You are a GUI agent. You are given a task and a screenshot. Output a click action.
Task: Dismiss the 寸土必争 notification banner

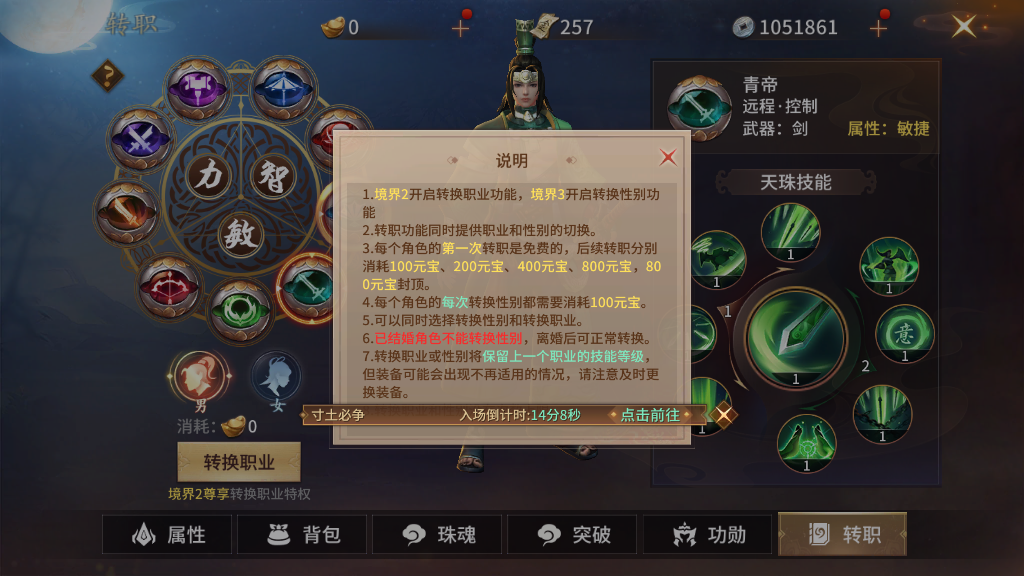724,415
